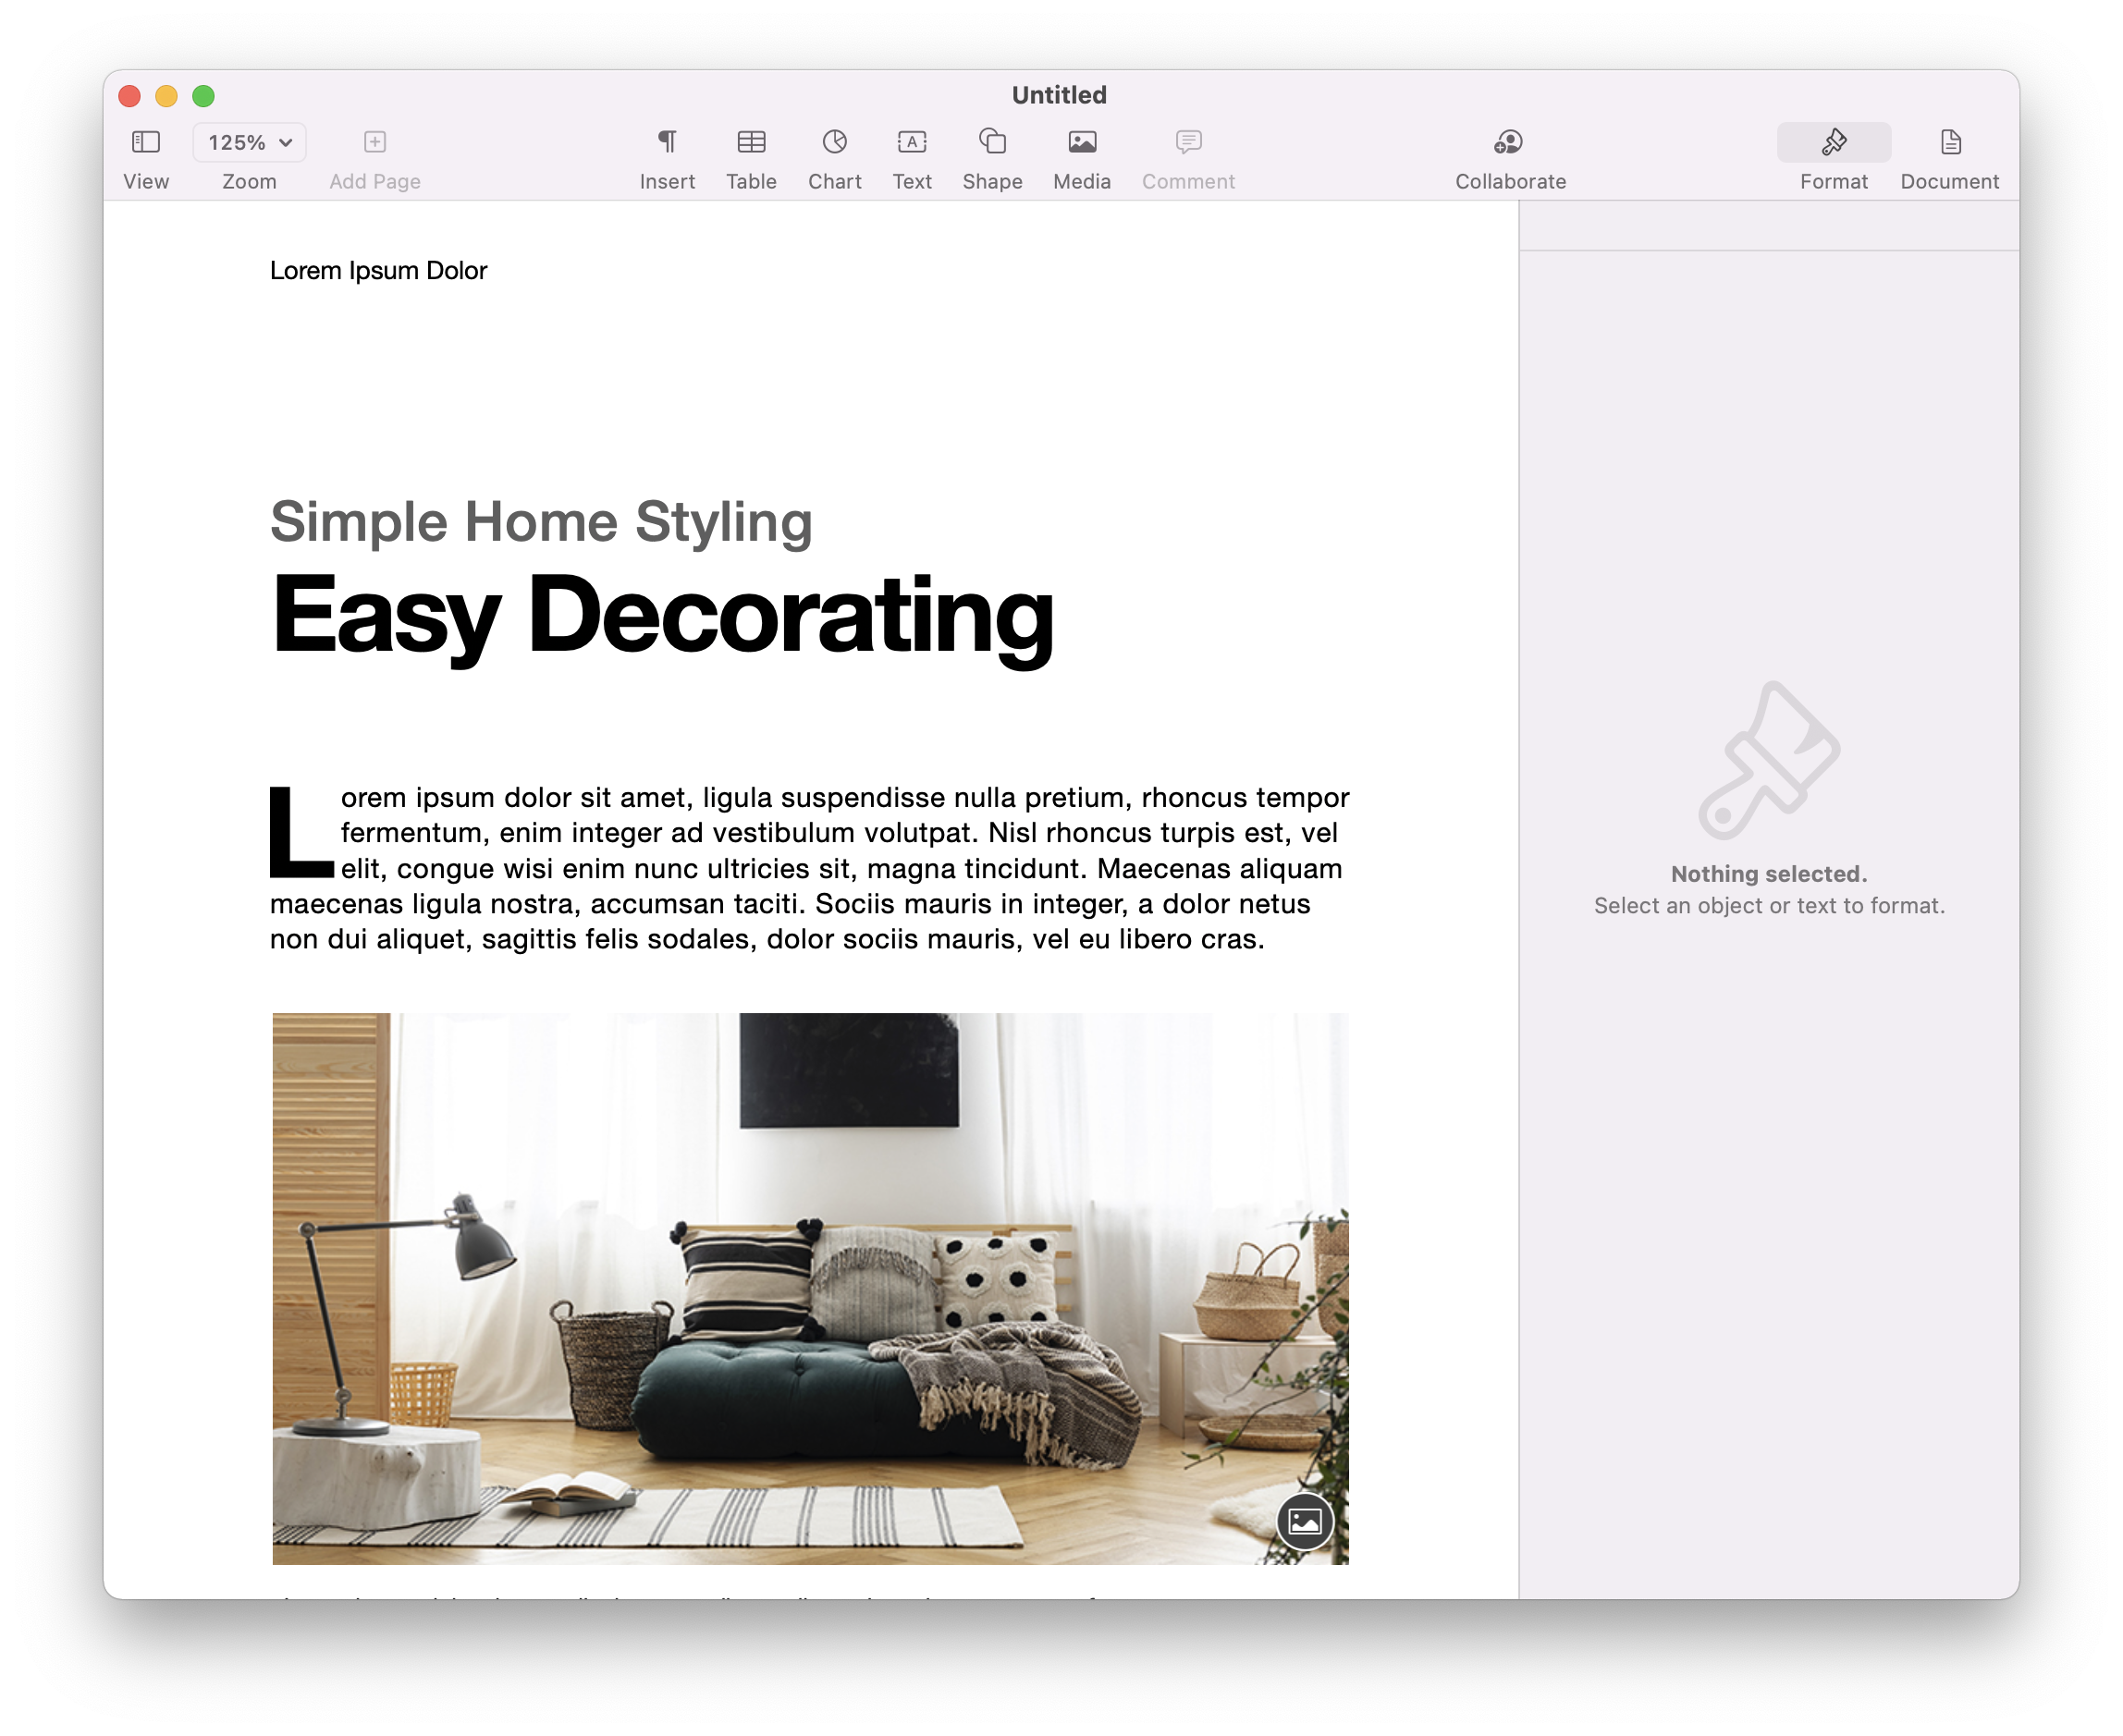Click the Lorem Ipsum Dolor header text
The image size is (2123, 1736).
378,271
